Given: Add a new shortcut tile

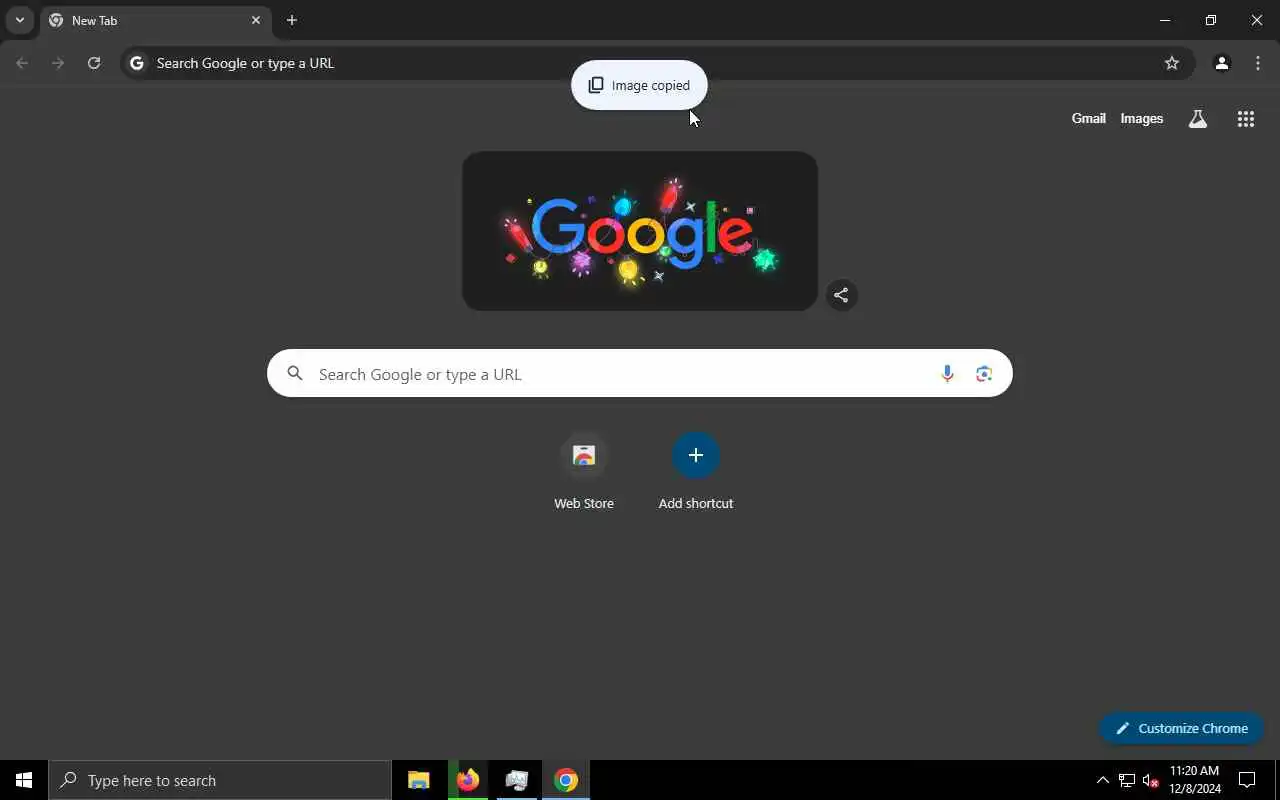Looking at the screenshot, I should pyautogui.click(x=696, y=472).
